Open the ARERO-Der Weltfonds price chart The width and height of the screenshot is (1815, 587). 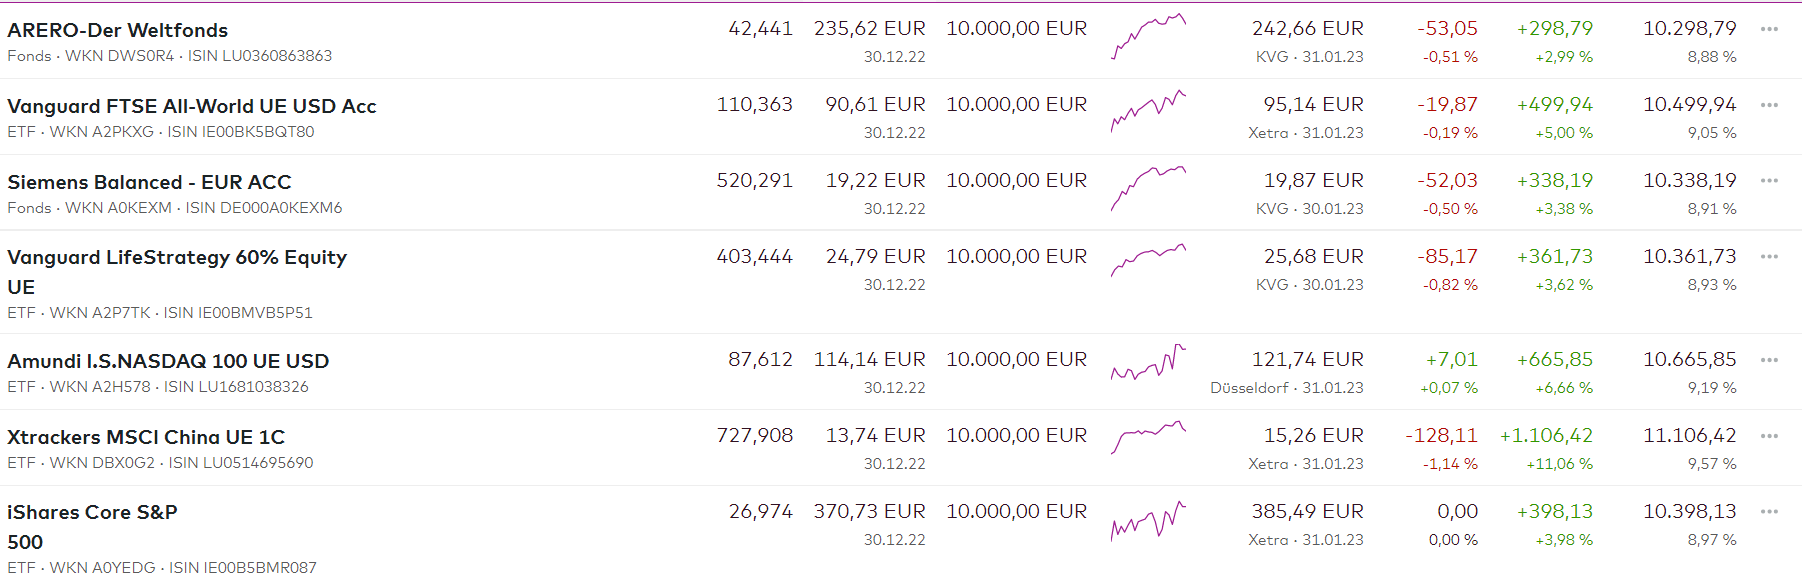1148,37
